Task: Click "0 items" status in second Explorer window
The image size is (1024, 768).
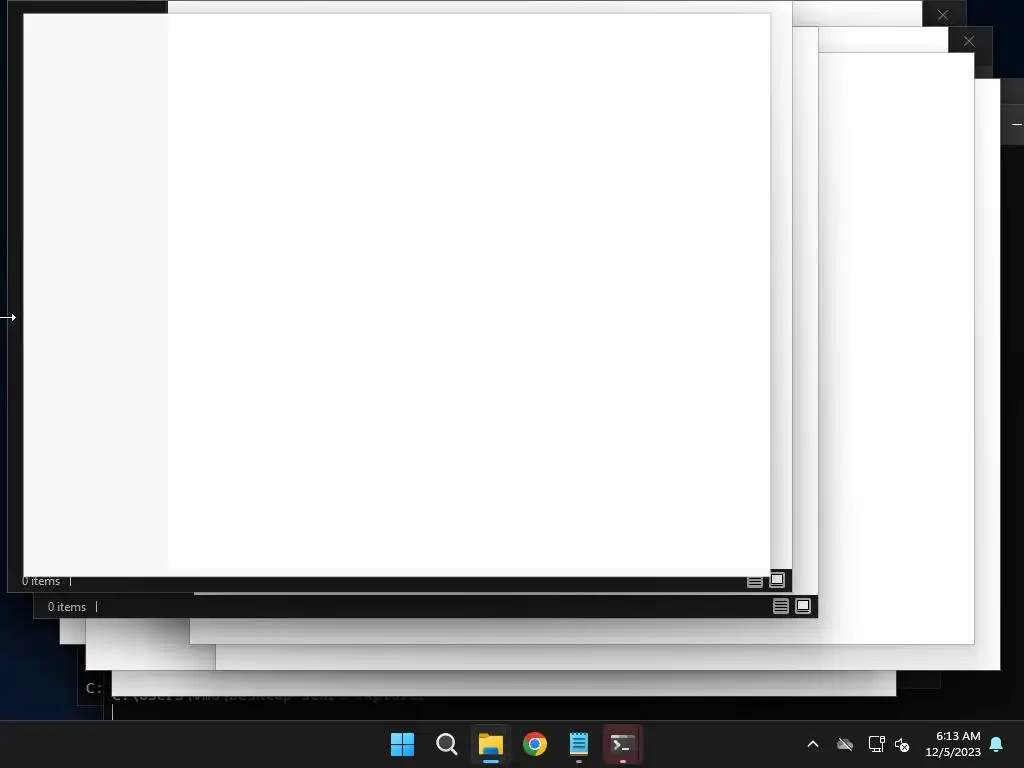Action: point(67,607)
